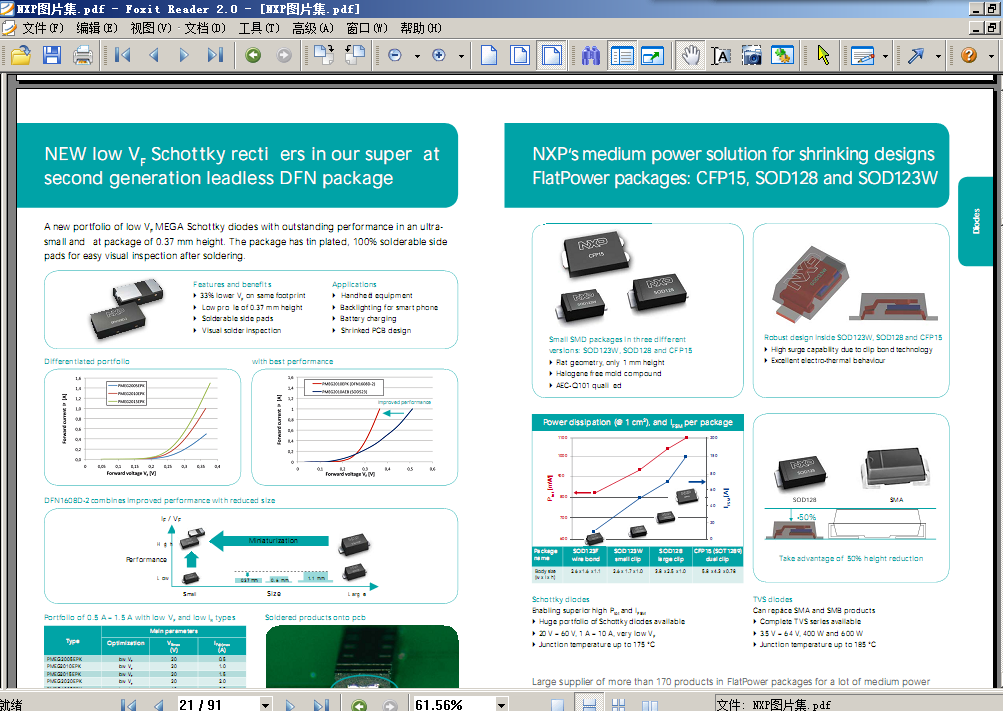Open the 工具(T) menu

259,28
